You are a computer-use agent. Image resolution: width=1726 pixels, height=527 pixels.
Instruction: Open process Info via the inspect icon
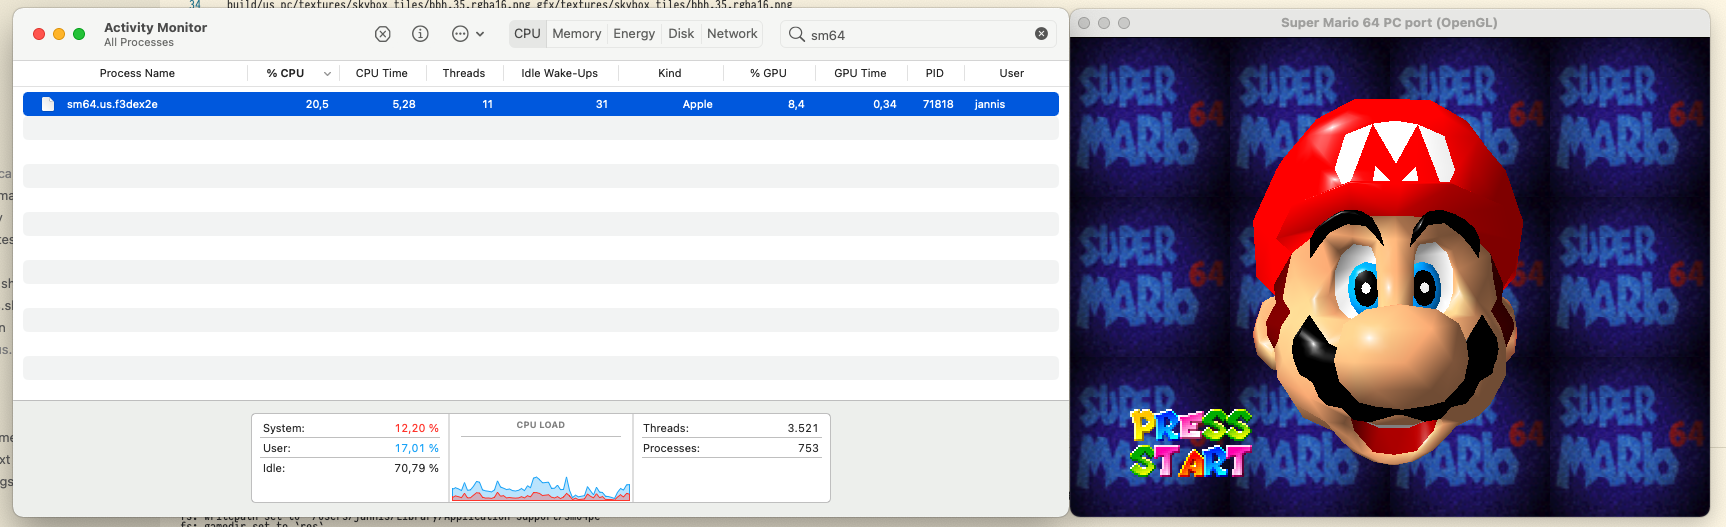click(x=420, y=34)
